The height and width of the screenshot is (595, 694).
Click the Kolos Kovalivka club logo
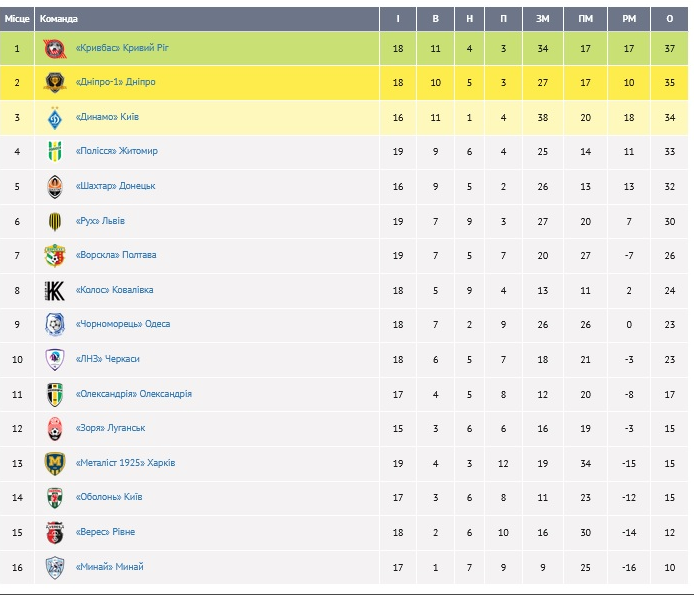(54, 290)
